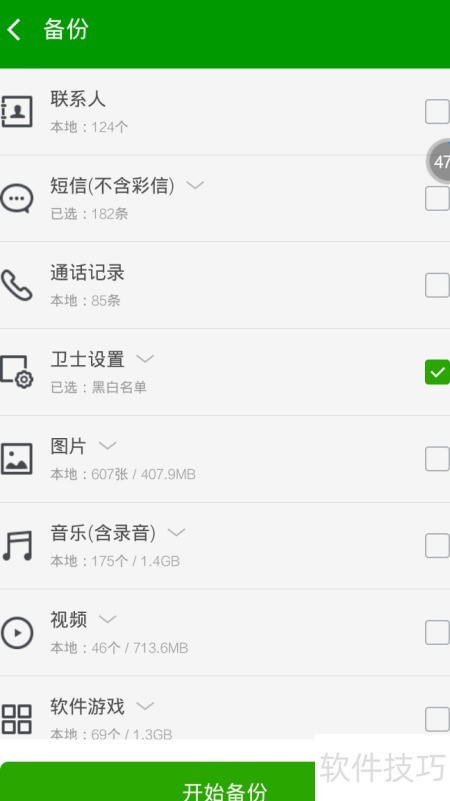The width and height of the screenshot is (450, 801).
Task: Expand the 短信(不含彩信) dropdown chevron
Action: [195, 185]
